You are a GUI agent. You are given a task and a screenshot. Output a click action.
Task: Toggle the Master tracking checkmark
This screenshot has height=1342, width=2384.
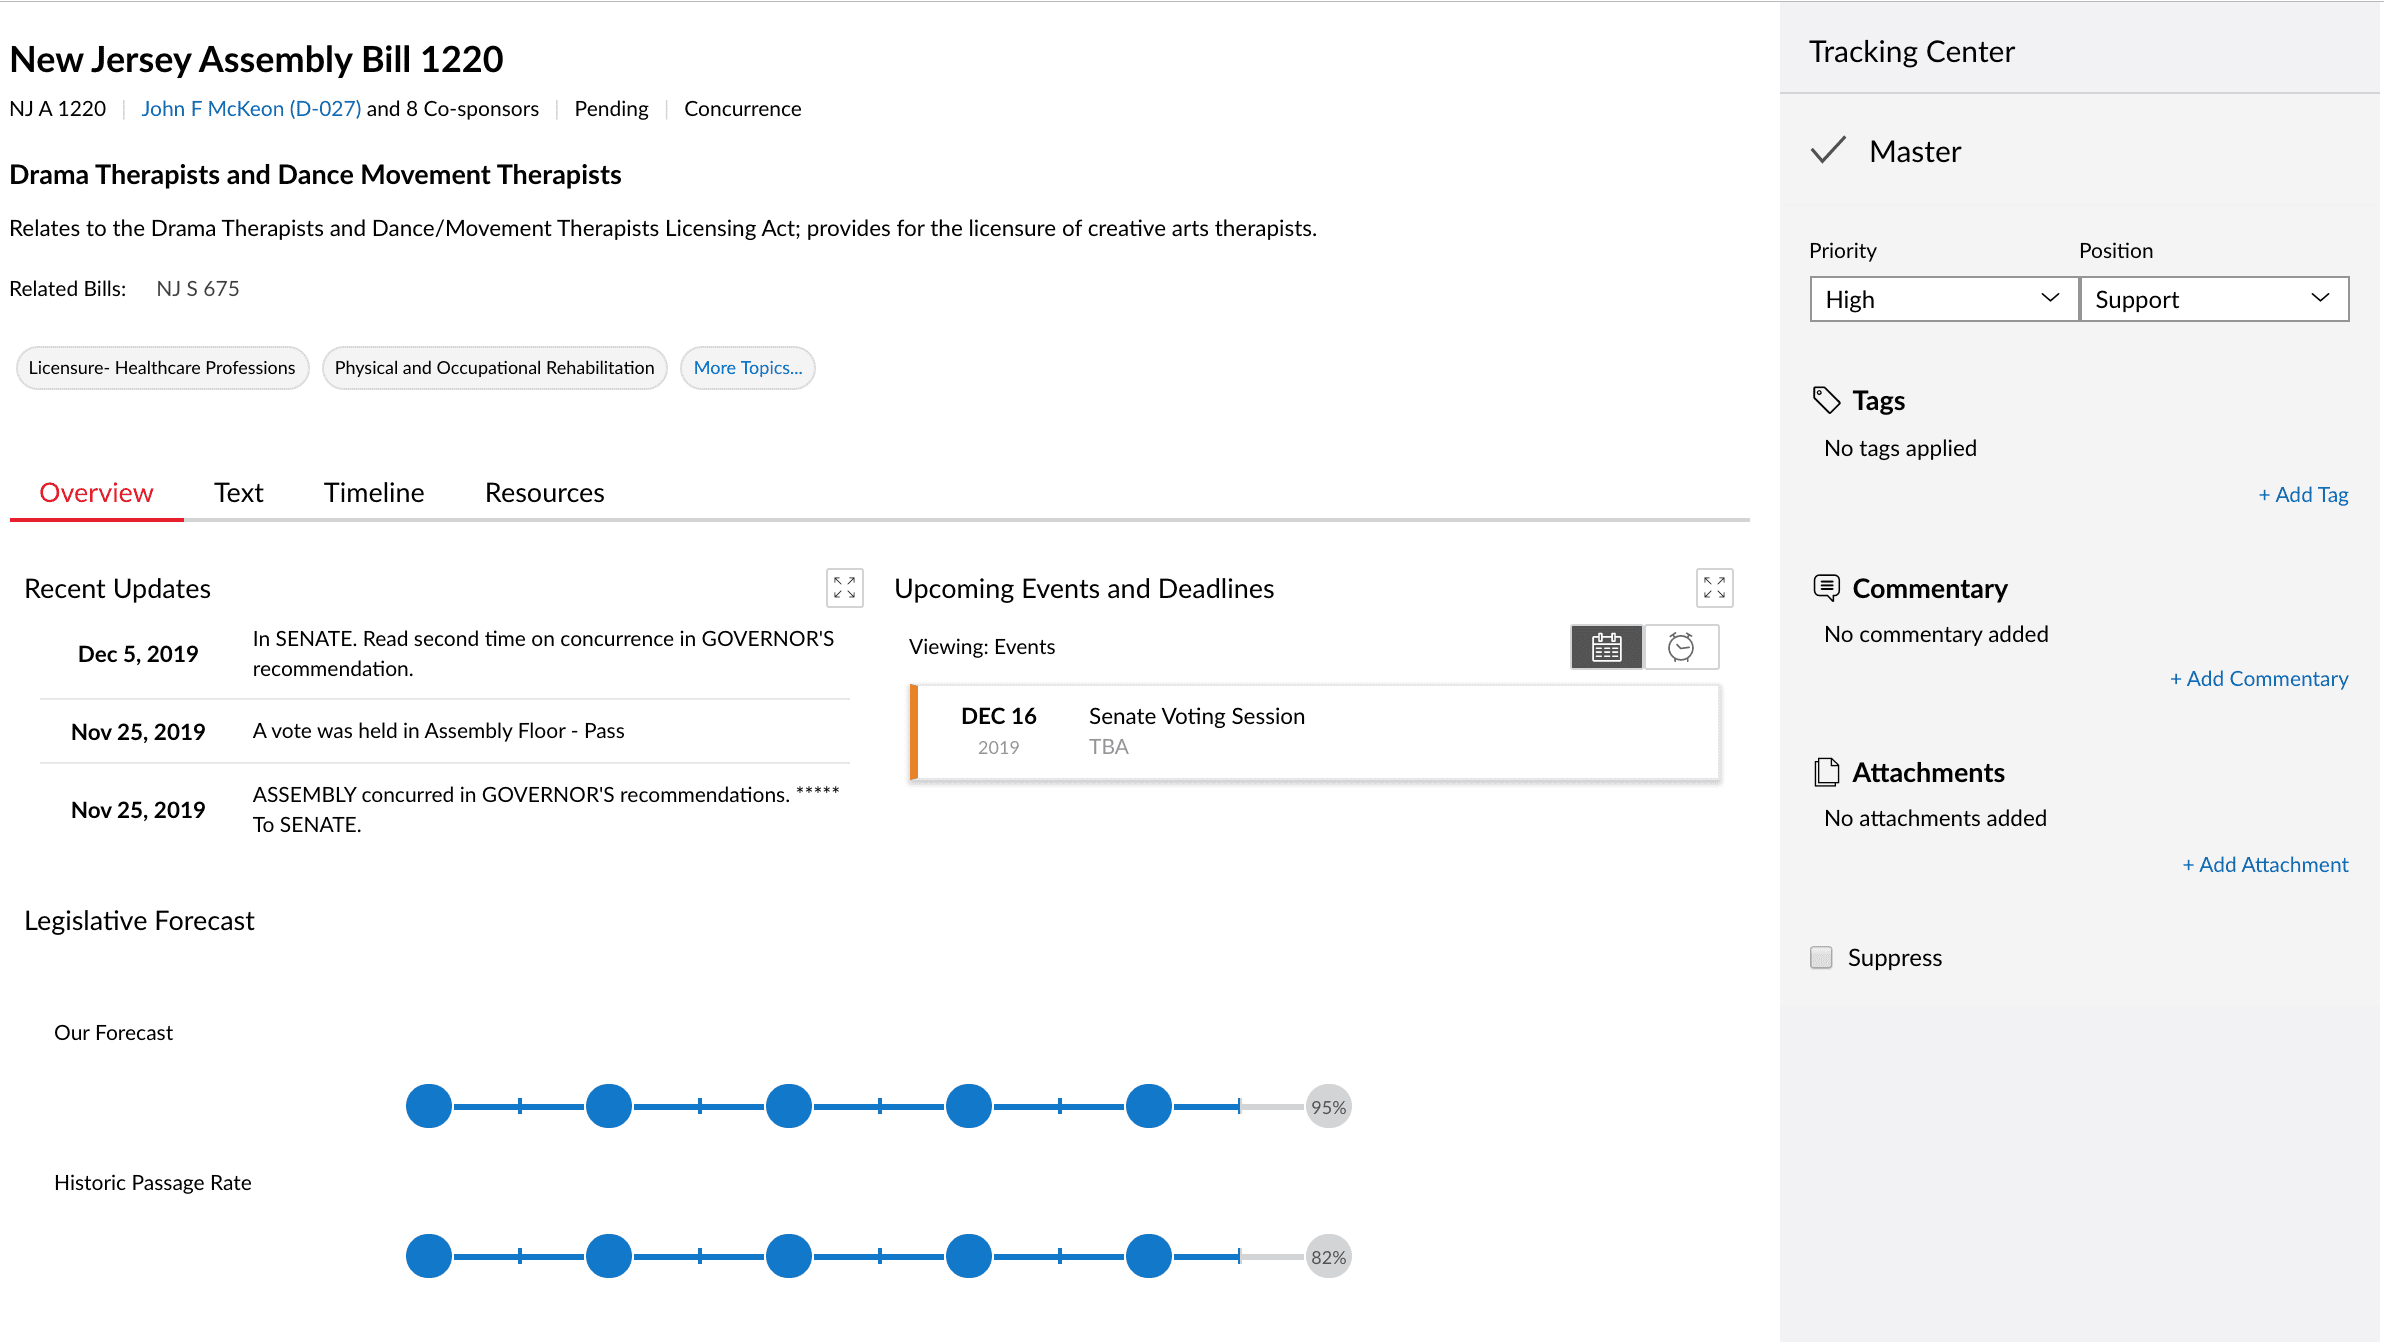[1828, 151]
